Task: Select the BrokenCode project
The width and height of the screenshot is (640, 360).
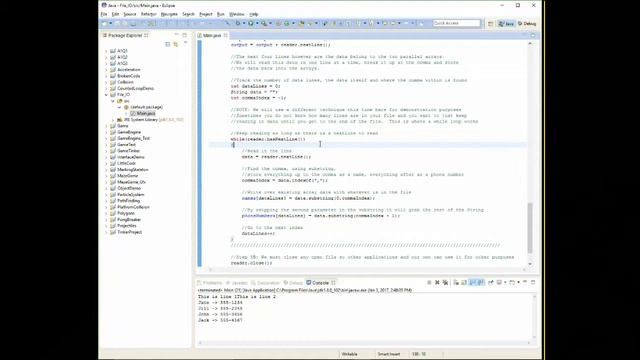Action: (x=125, y=76)
